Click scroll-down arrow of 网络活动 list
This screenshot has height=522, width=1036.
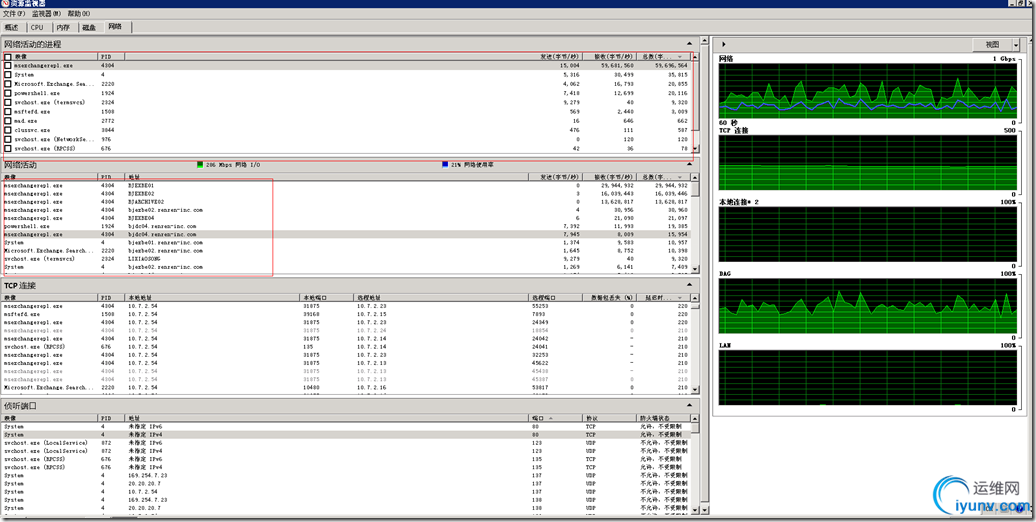[695, 269]
